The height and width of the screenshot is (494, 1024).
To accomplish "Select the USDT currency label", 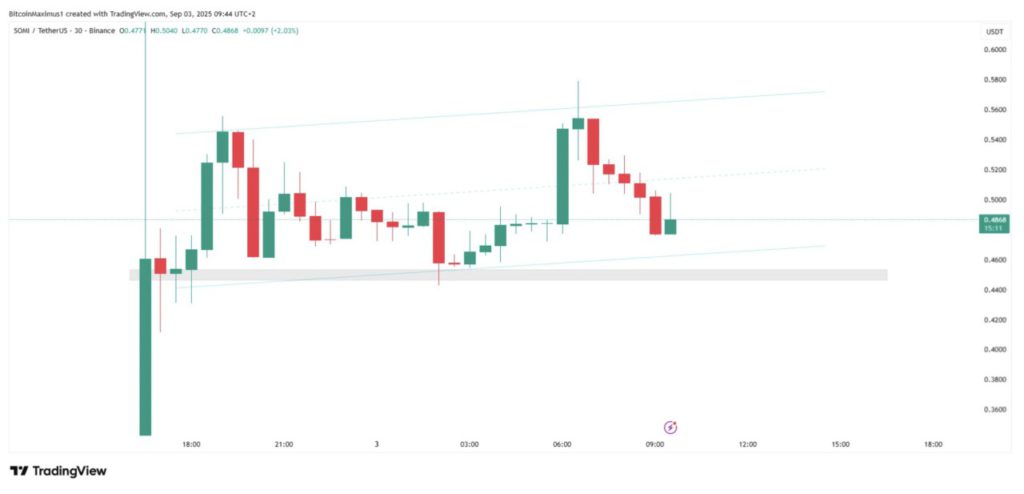I will click(x=994, y=32).
